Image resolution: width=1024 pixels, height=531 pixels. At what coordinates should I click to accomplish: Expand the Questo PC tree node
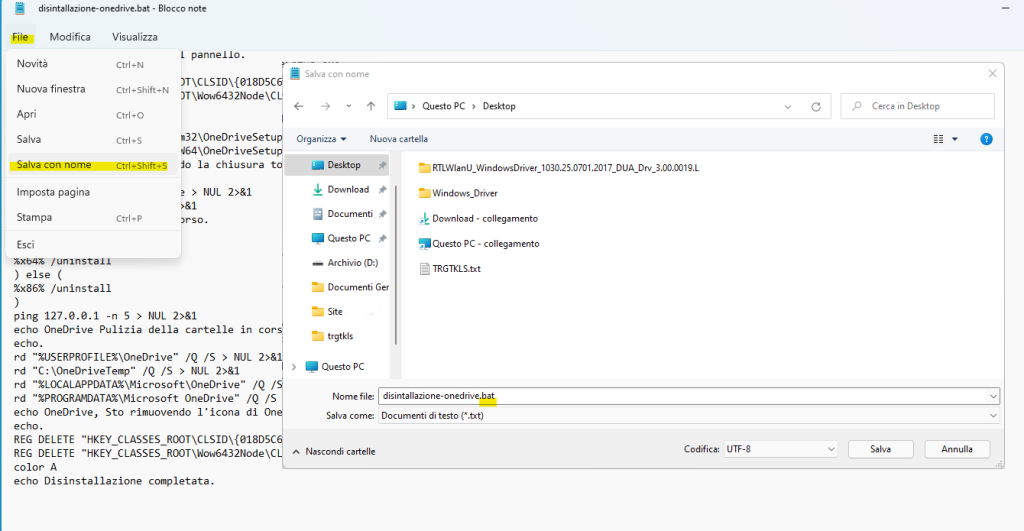pyautogui.click(x=293, y=366)
